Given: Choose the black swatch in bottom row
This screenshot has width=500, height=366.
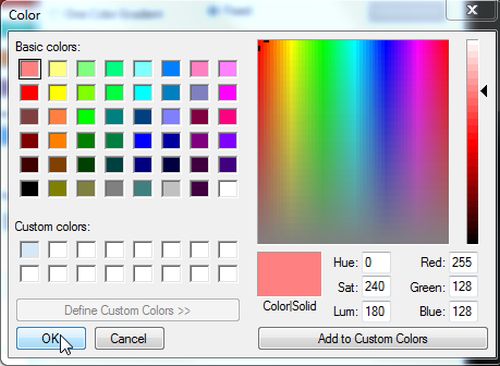Looking at the screenshot, I should coord(29,189).
